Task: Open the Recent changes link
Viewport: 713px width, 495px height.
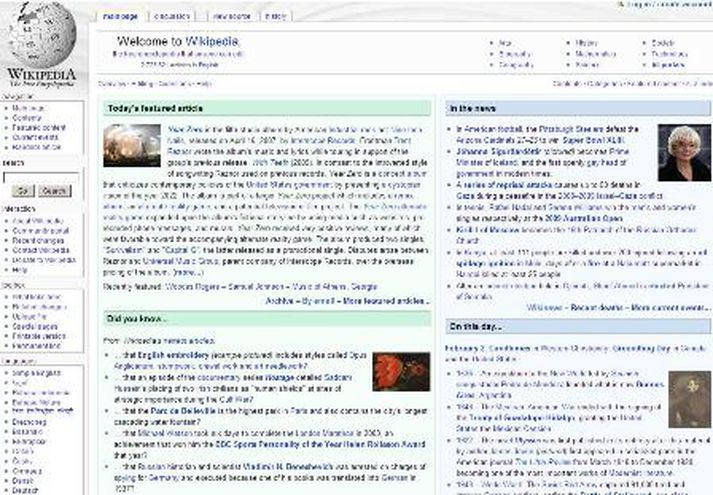Action: 38,240
